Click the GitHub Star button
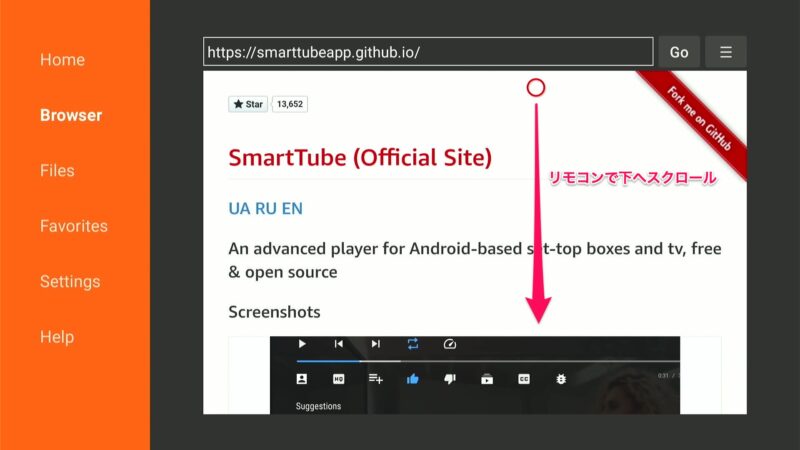 point(248,104)
